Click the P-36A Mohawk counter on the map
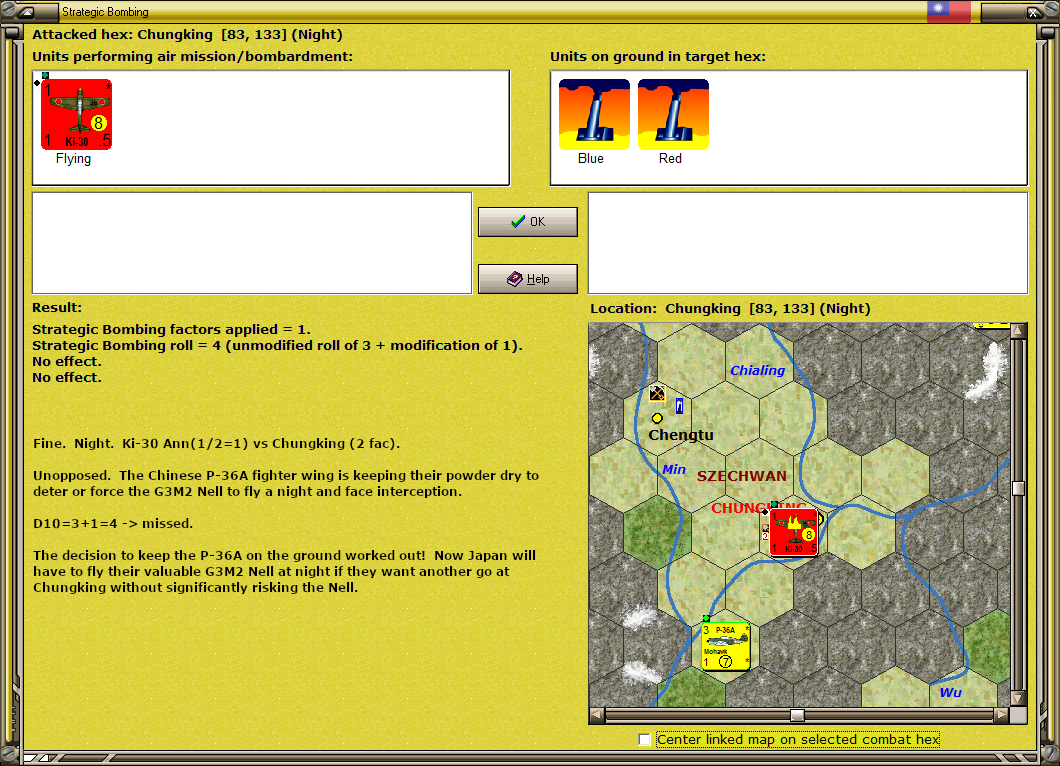The height and width of the screenshot is (766, 1060). (x=725, y=646)
